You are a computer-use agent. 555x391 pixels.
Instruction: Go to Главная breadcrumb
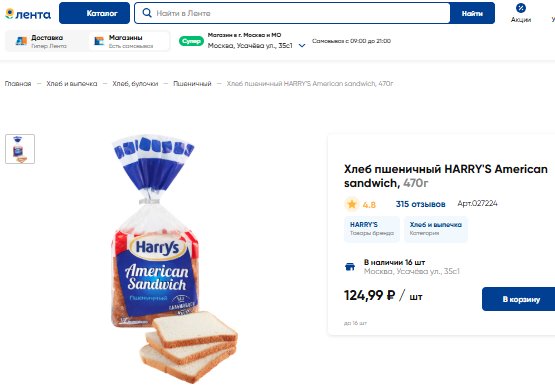[x=18, y=84]
